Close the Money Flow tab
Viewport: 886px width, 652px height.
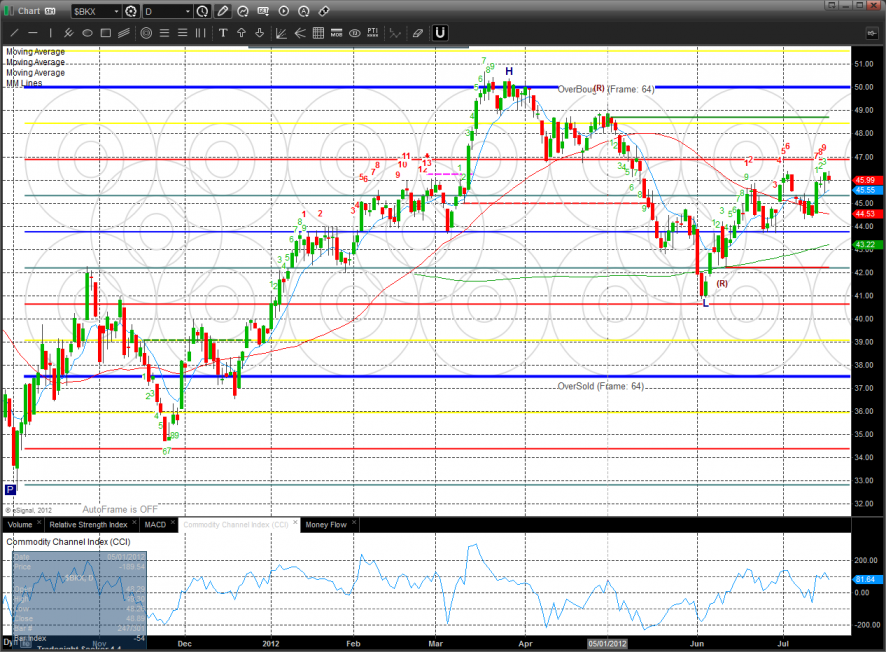(354, 524)
